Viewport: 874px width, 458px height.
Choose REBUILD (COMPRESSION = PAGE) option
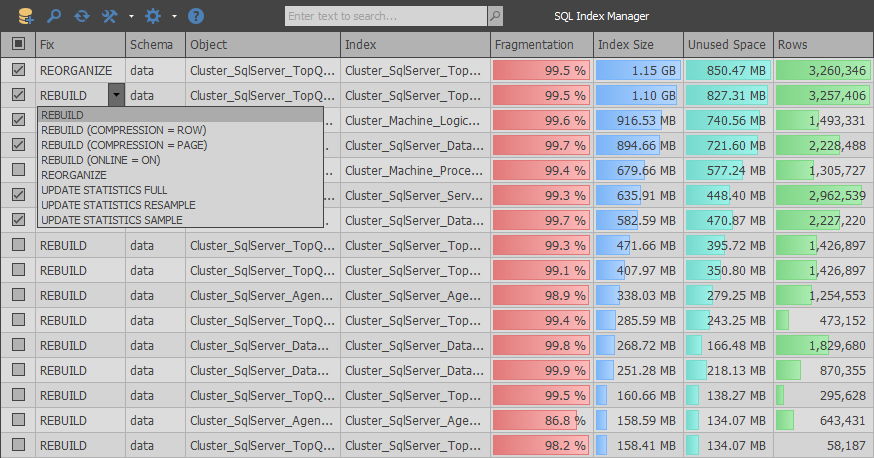[180, 145]
